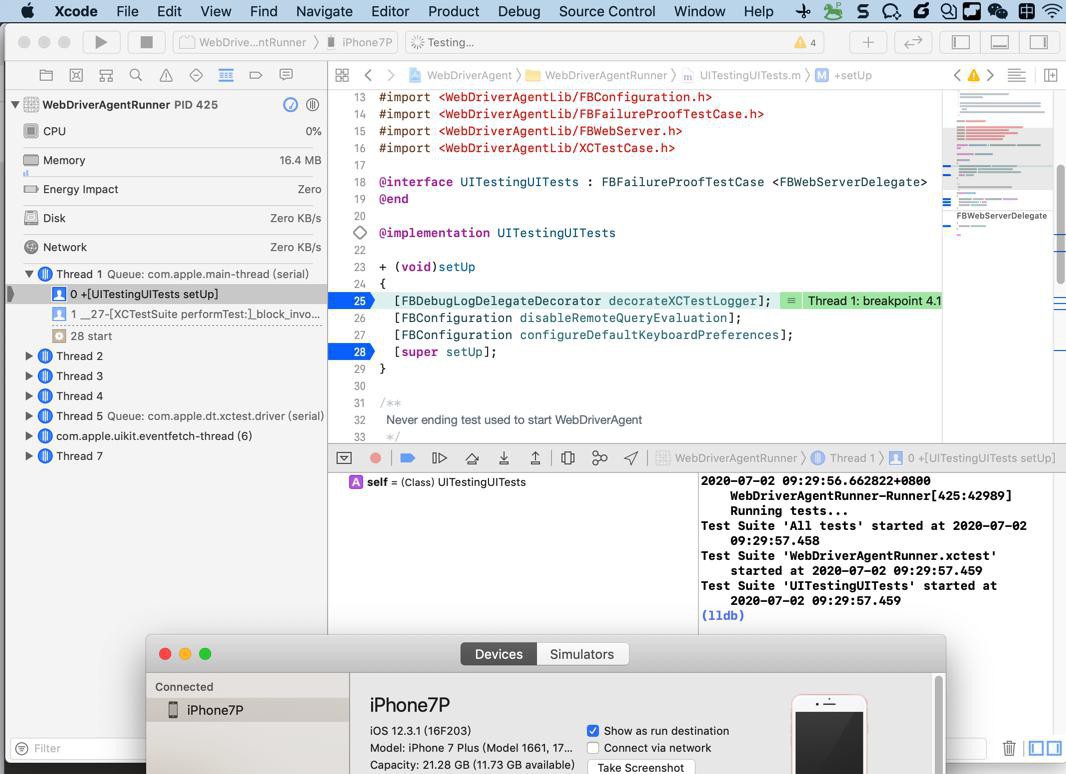Open the File menu
The height and width of the screenshot is (774, 1066).
click(x=127, y=11)
